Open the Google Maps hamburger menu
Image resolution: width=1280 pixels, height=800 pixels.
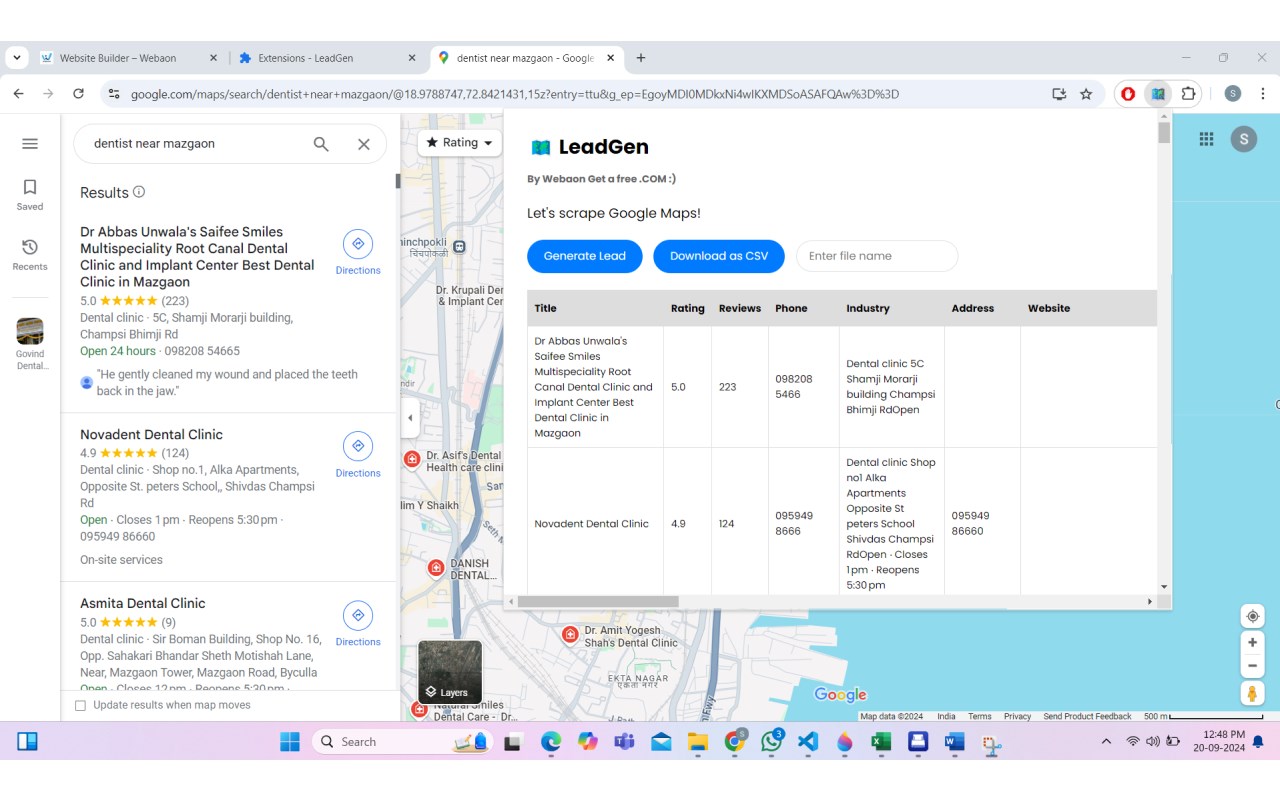click(x=30, y=143)
